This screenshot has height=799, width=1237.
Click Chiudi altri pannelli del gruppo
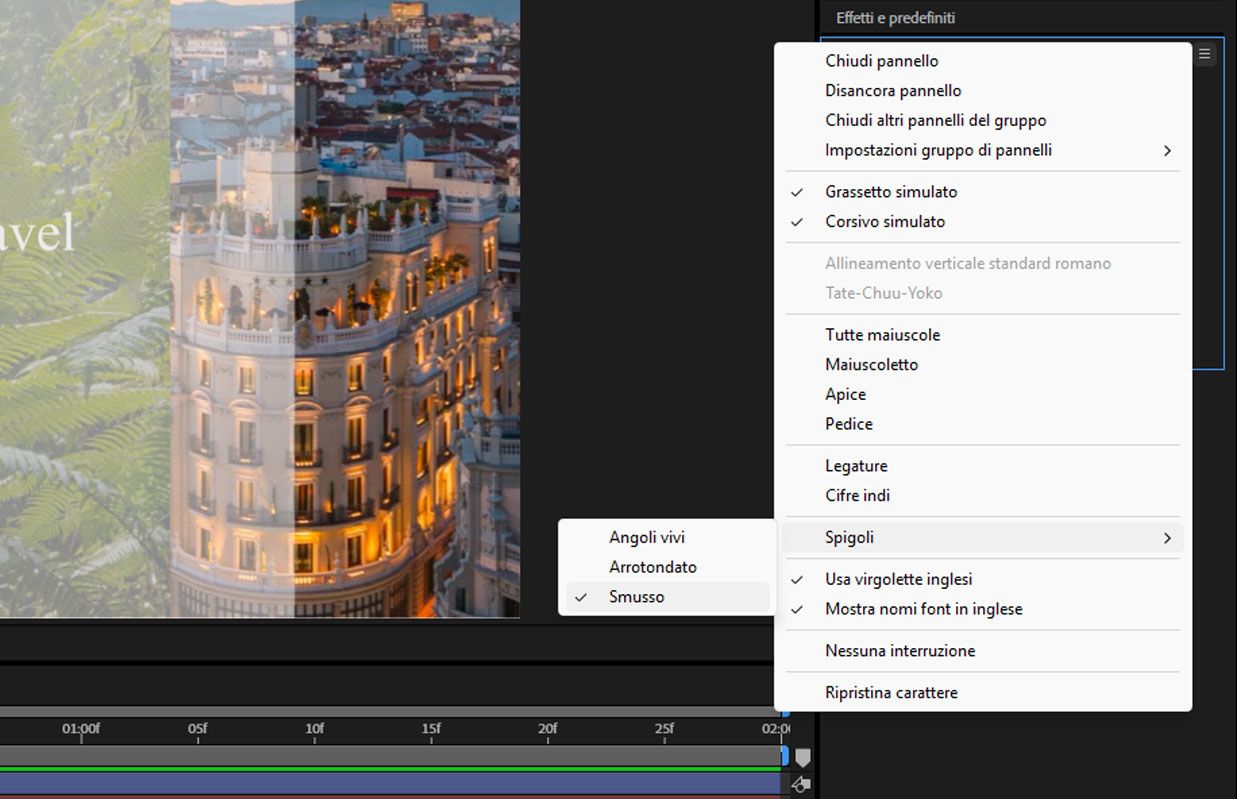pyautogui.click(x=935, y=121)
